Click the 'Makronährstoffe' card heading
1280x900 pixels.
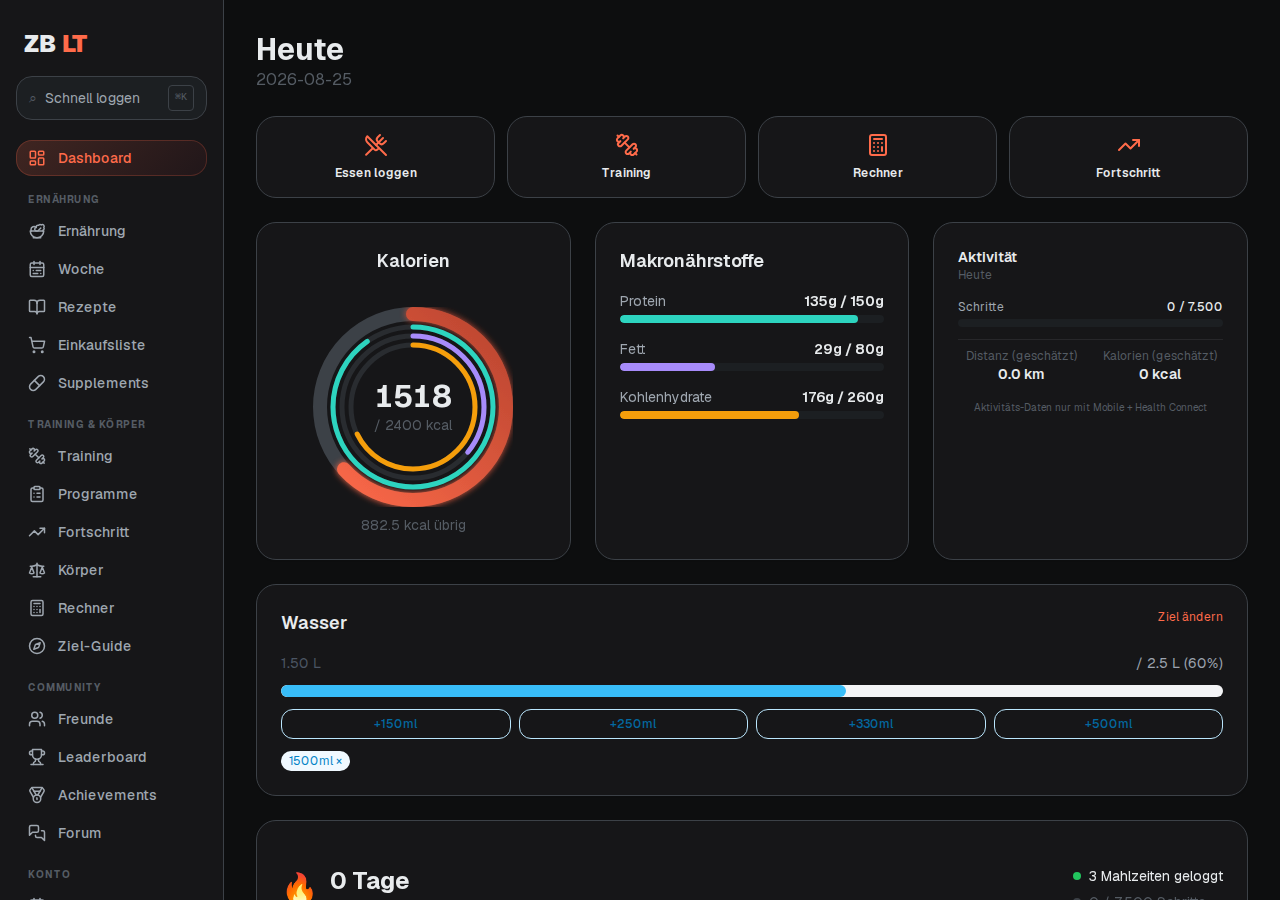[692, 261]
